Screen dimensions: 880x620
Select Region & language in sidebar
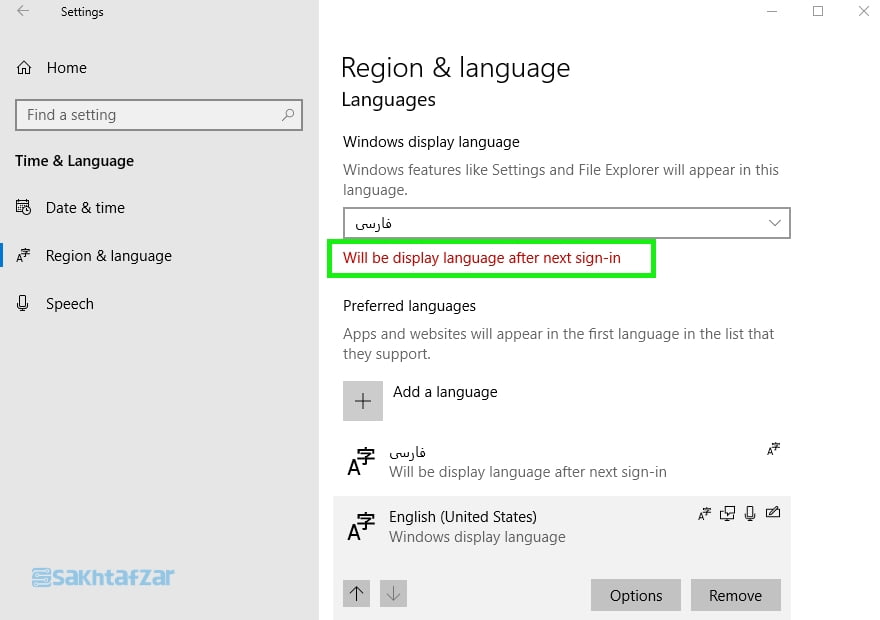[108, 256]
